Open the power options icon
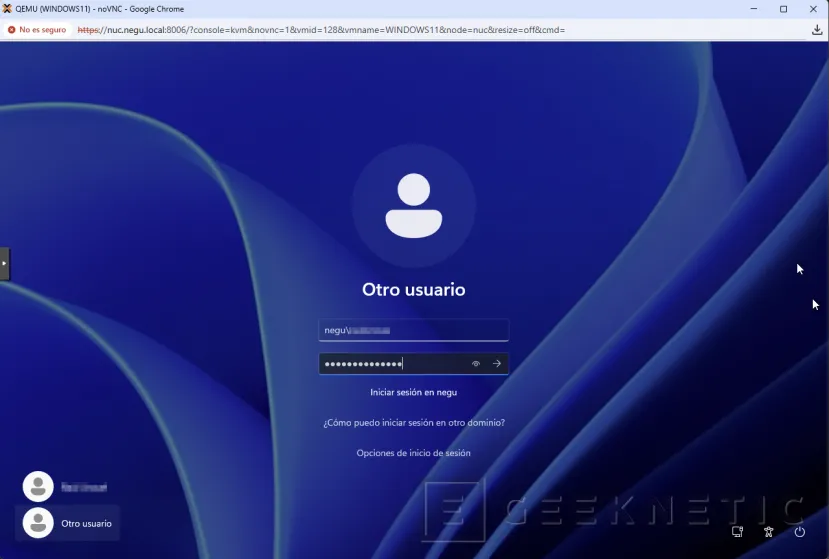 [x=799, y=532]
